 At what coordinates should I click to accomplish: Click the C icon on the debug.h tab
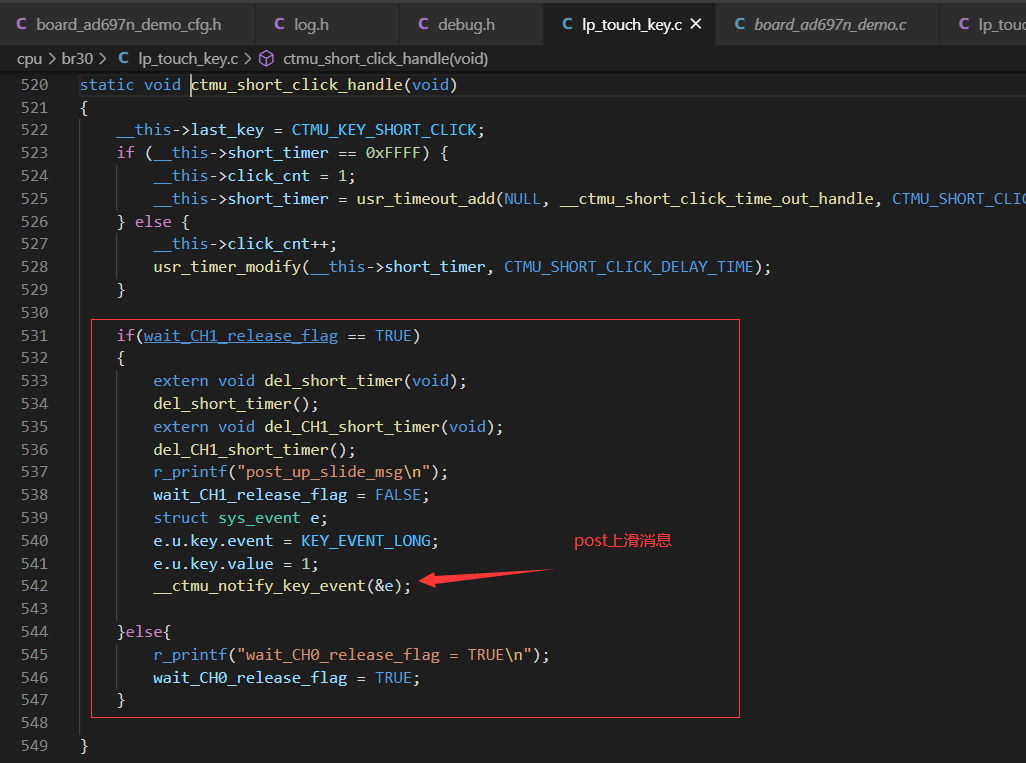pos(423,24)
